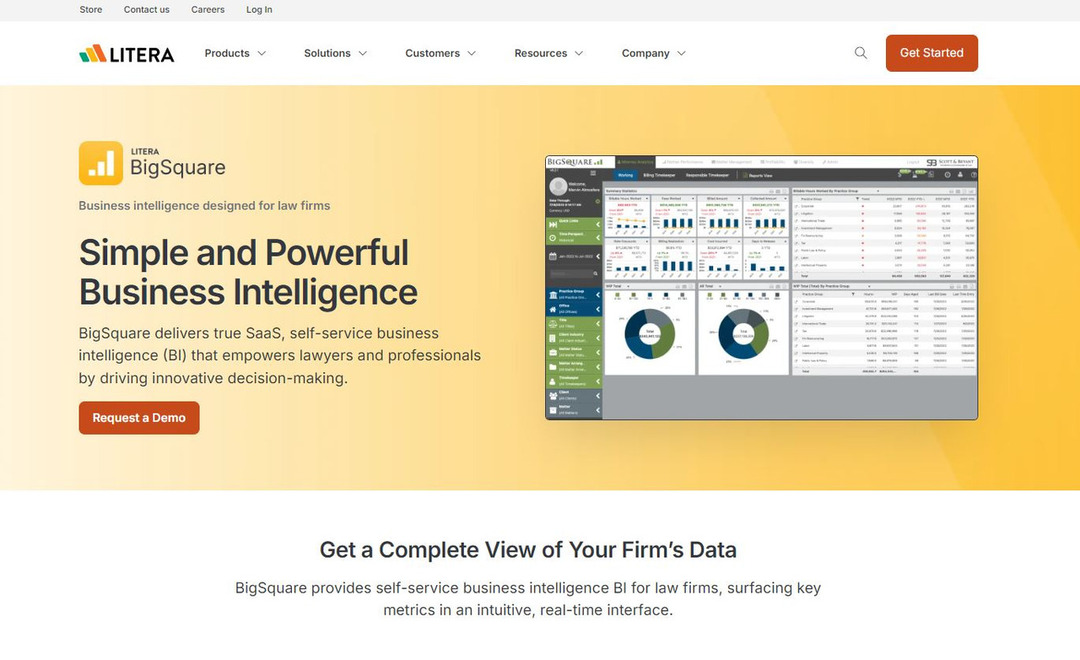
Task: Click the Log In link
Action: pyautogui.click(x=259, y=10)
